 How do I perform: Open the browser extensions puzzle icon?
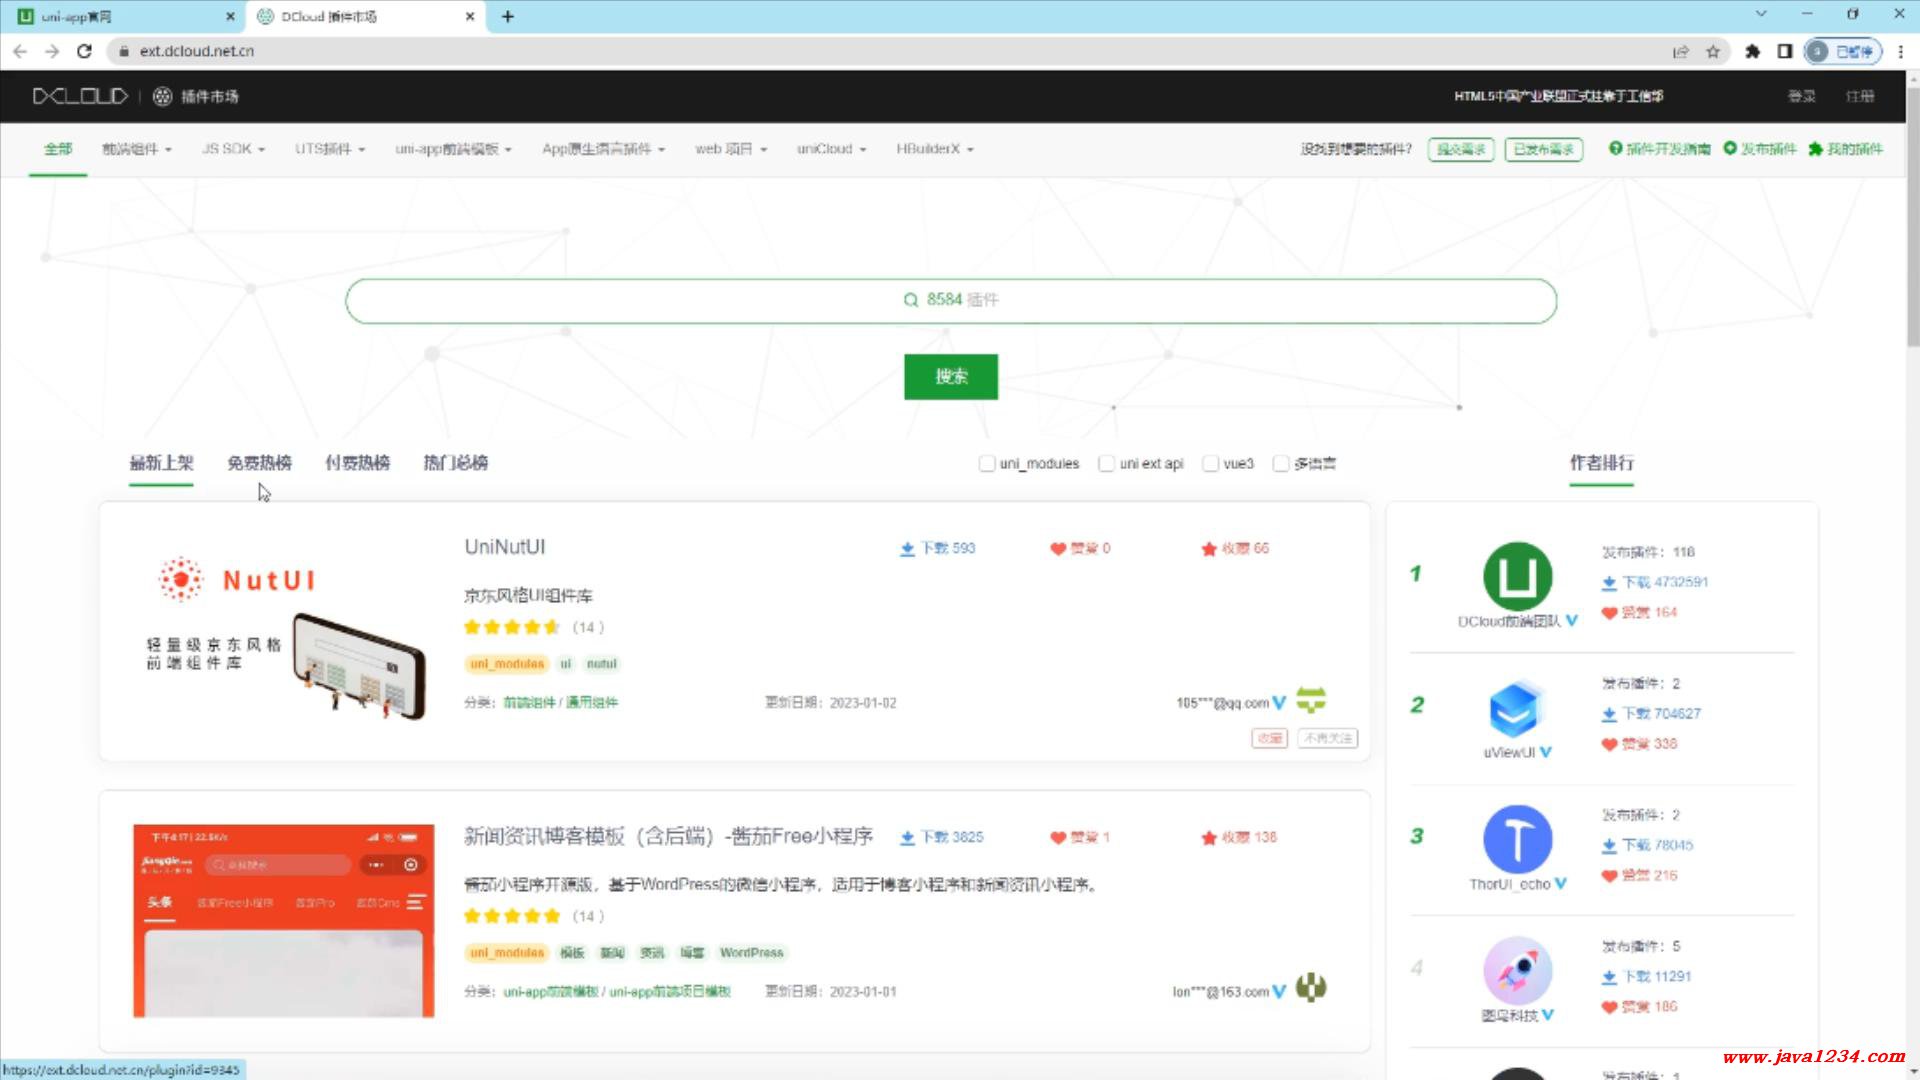pos(1752,51)
